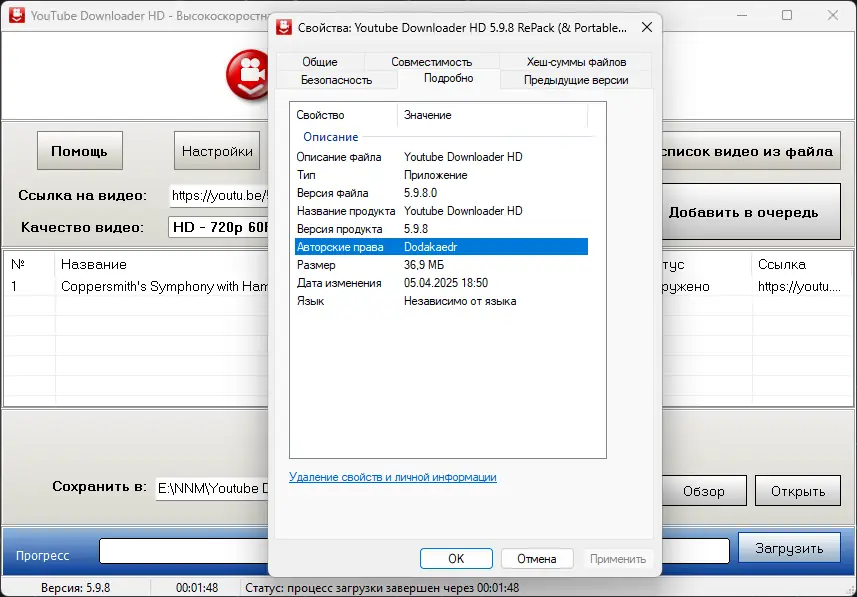The image size is (857, 597).
Task: Select the Описание файла row
Action: tap(442, 157)
